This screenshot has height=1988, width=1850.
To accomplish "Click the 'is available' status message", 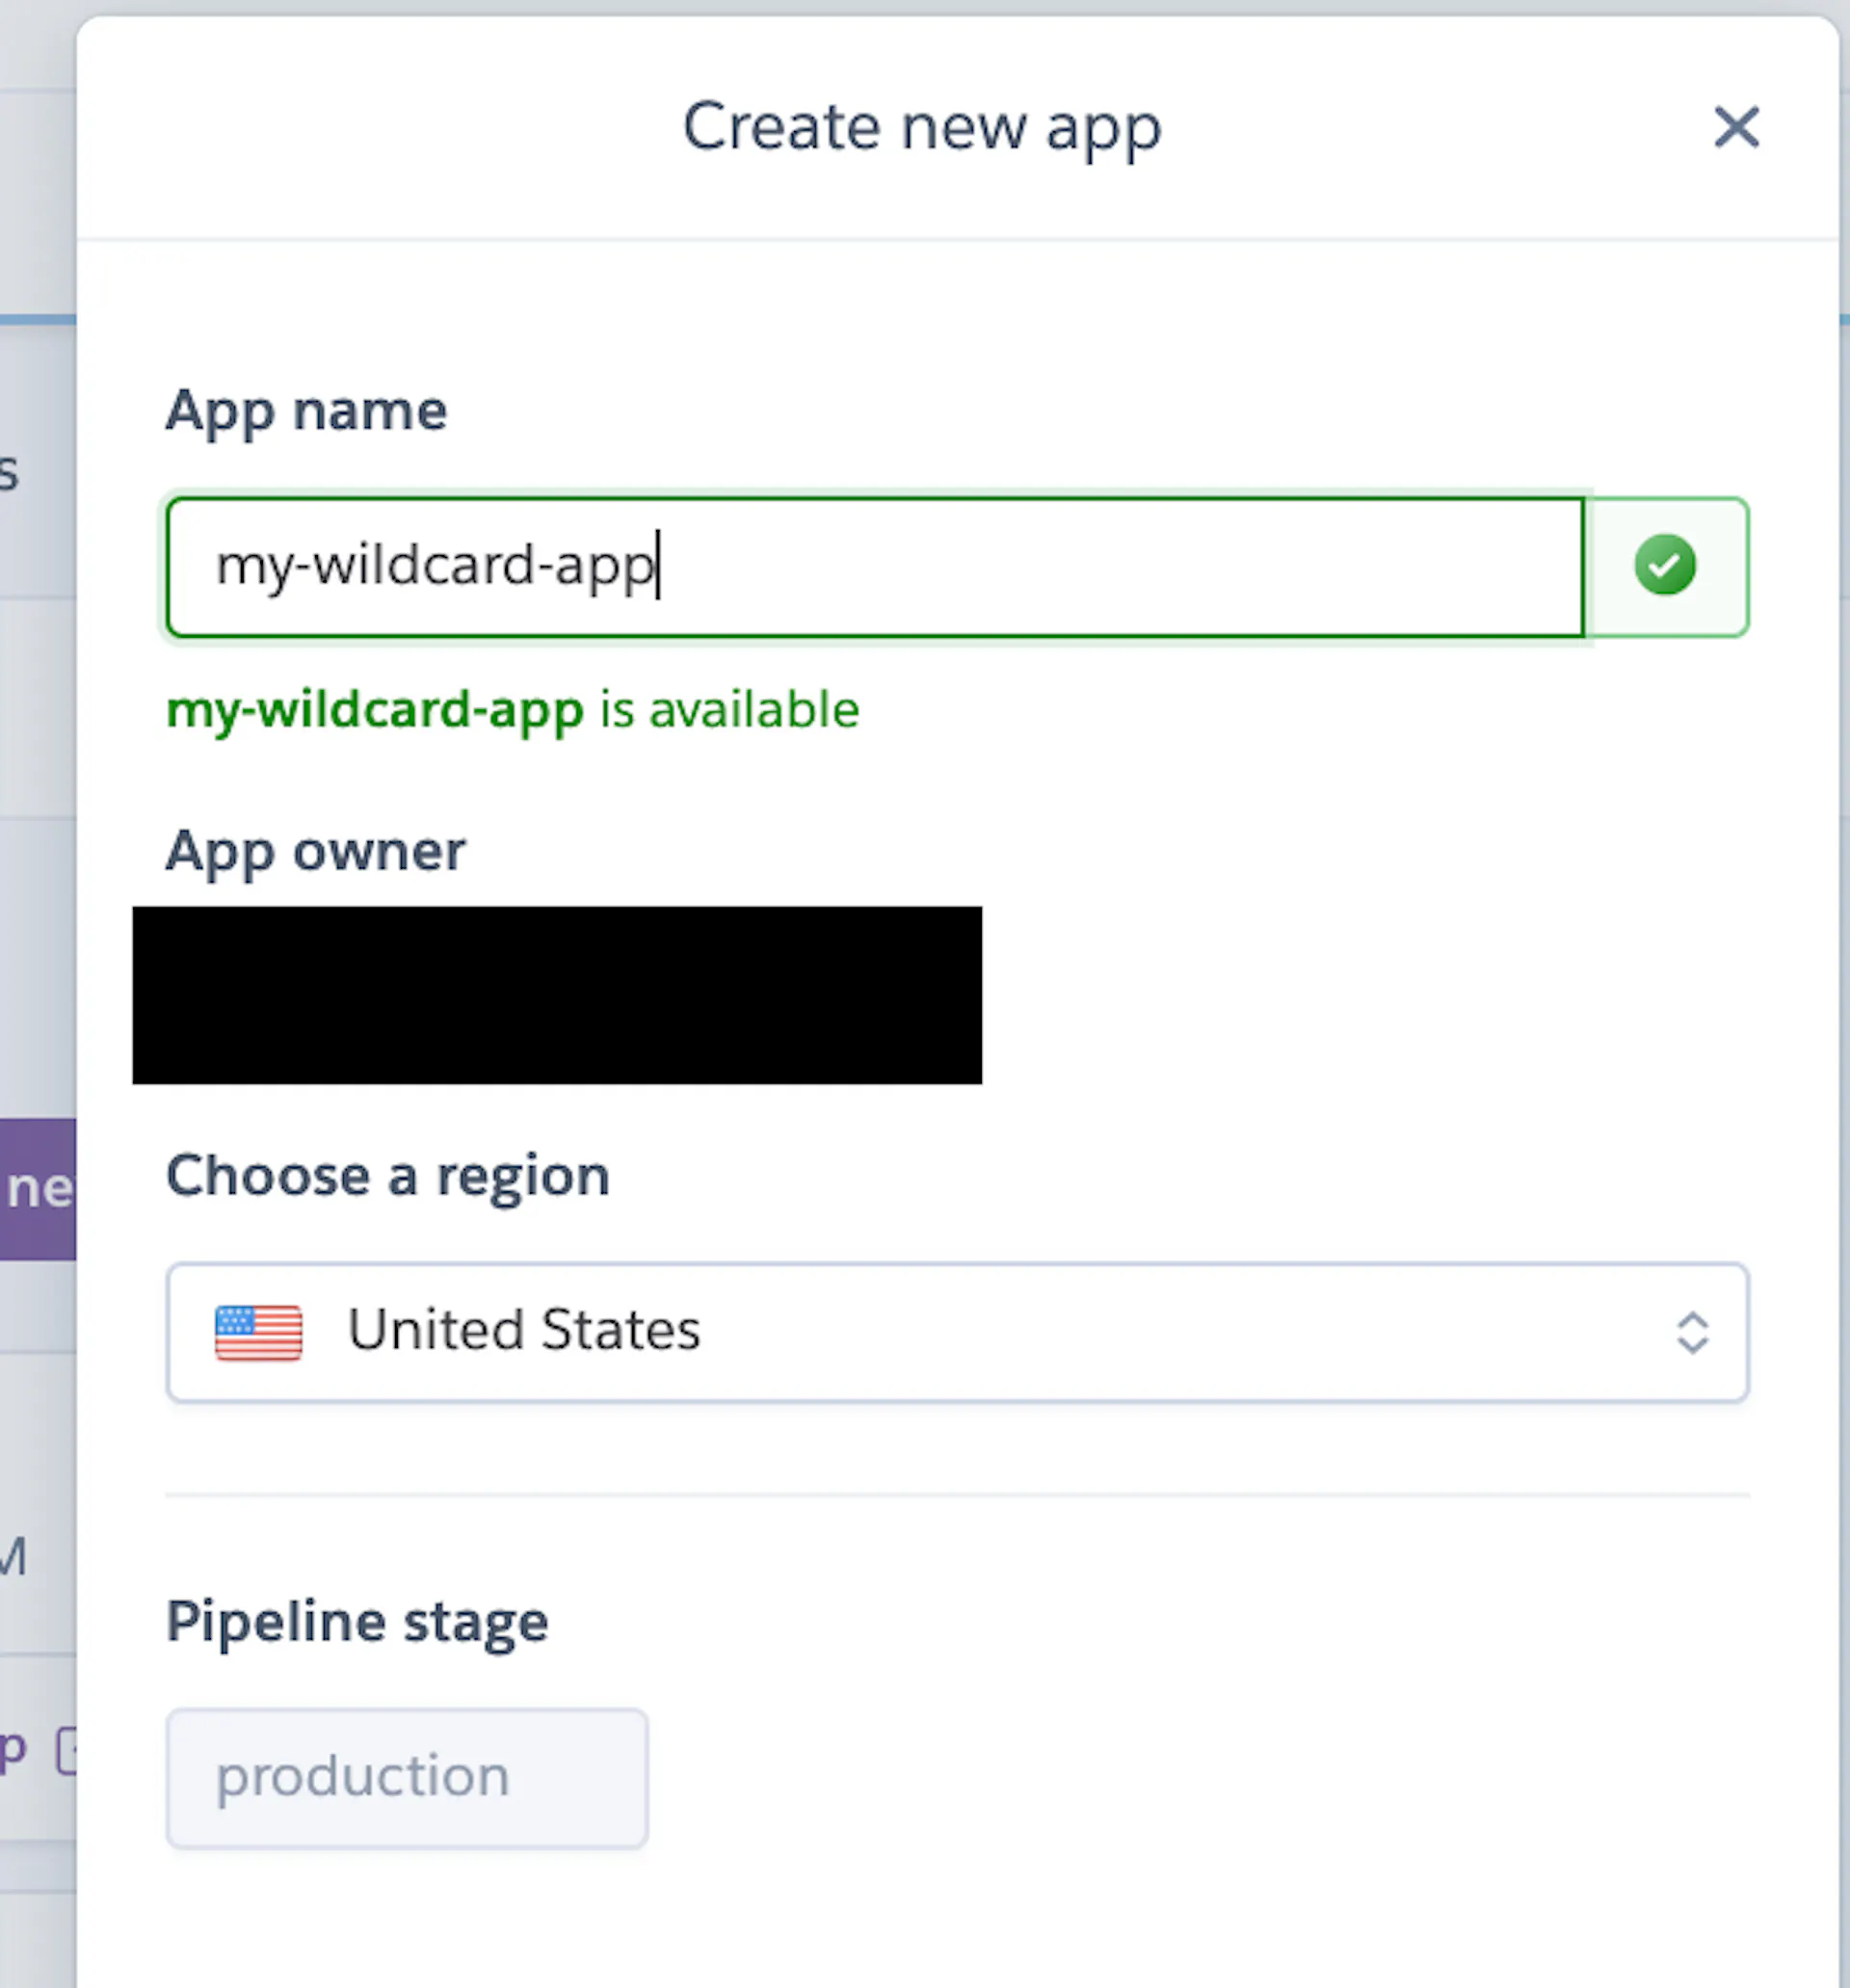I will pos(729,710).
